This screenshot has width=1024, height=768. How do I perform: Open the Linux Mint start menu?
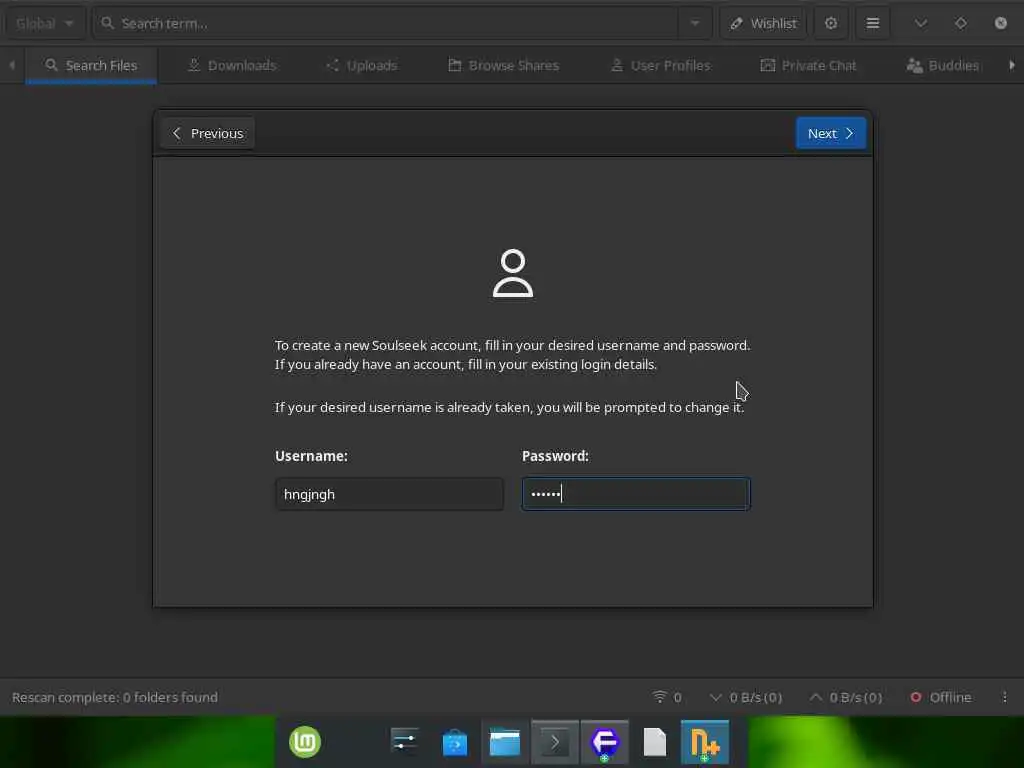305,743
